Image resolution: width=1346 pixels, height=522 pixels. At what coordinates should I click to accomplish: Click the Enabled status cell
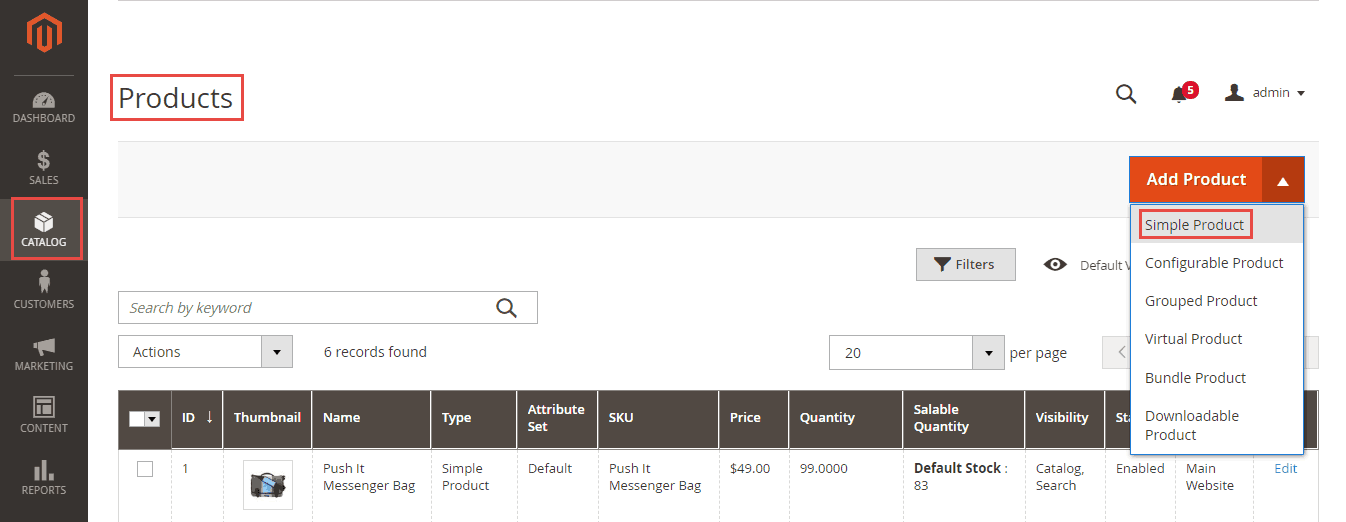[x=1140, y=469]
